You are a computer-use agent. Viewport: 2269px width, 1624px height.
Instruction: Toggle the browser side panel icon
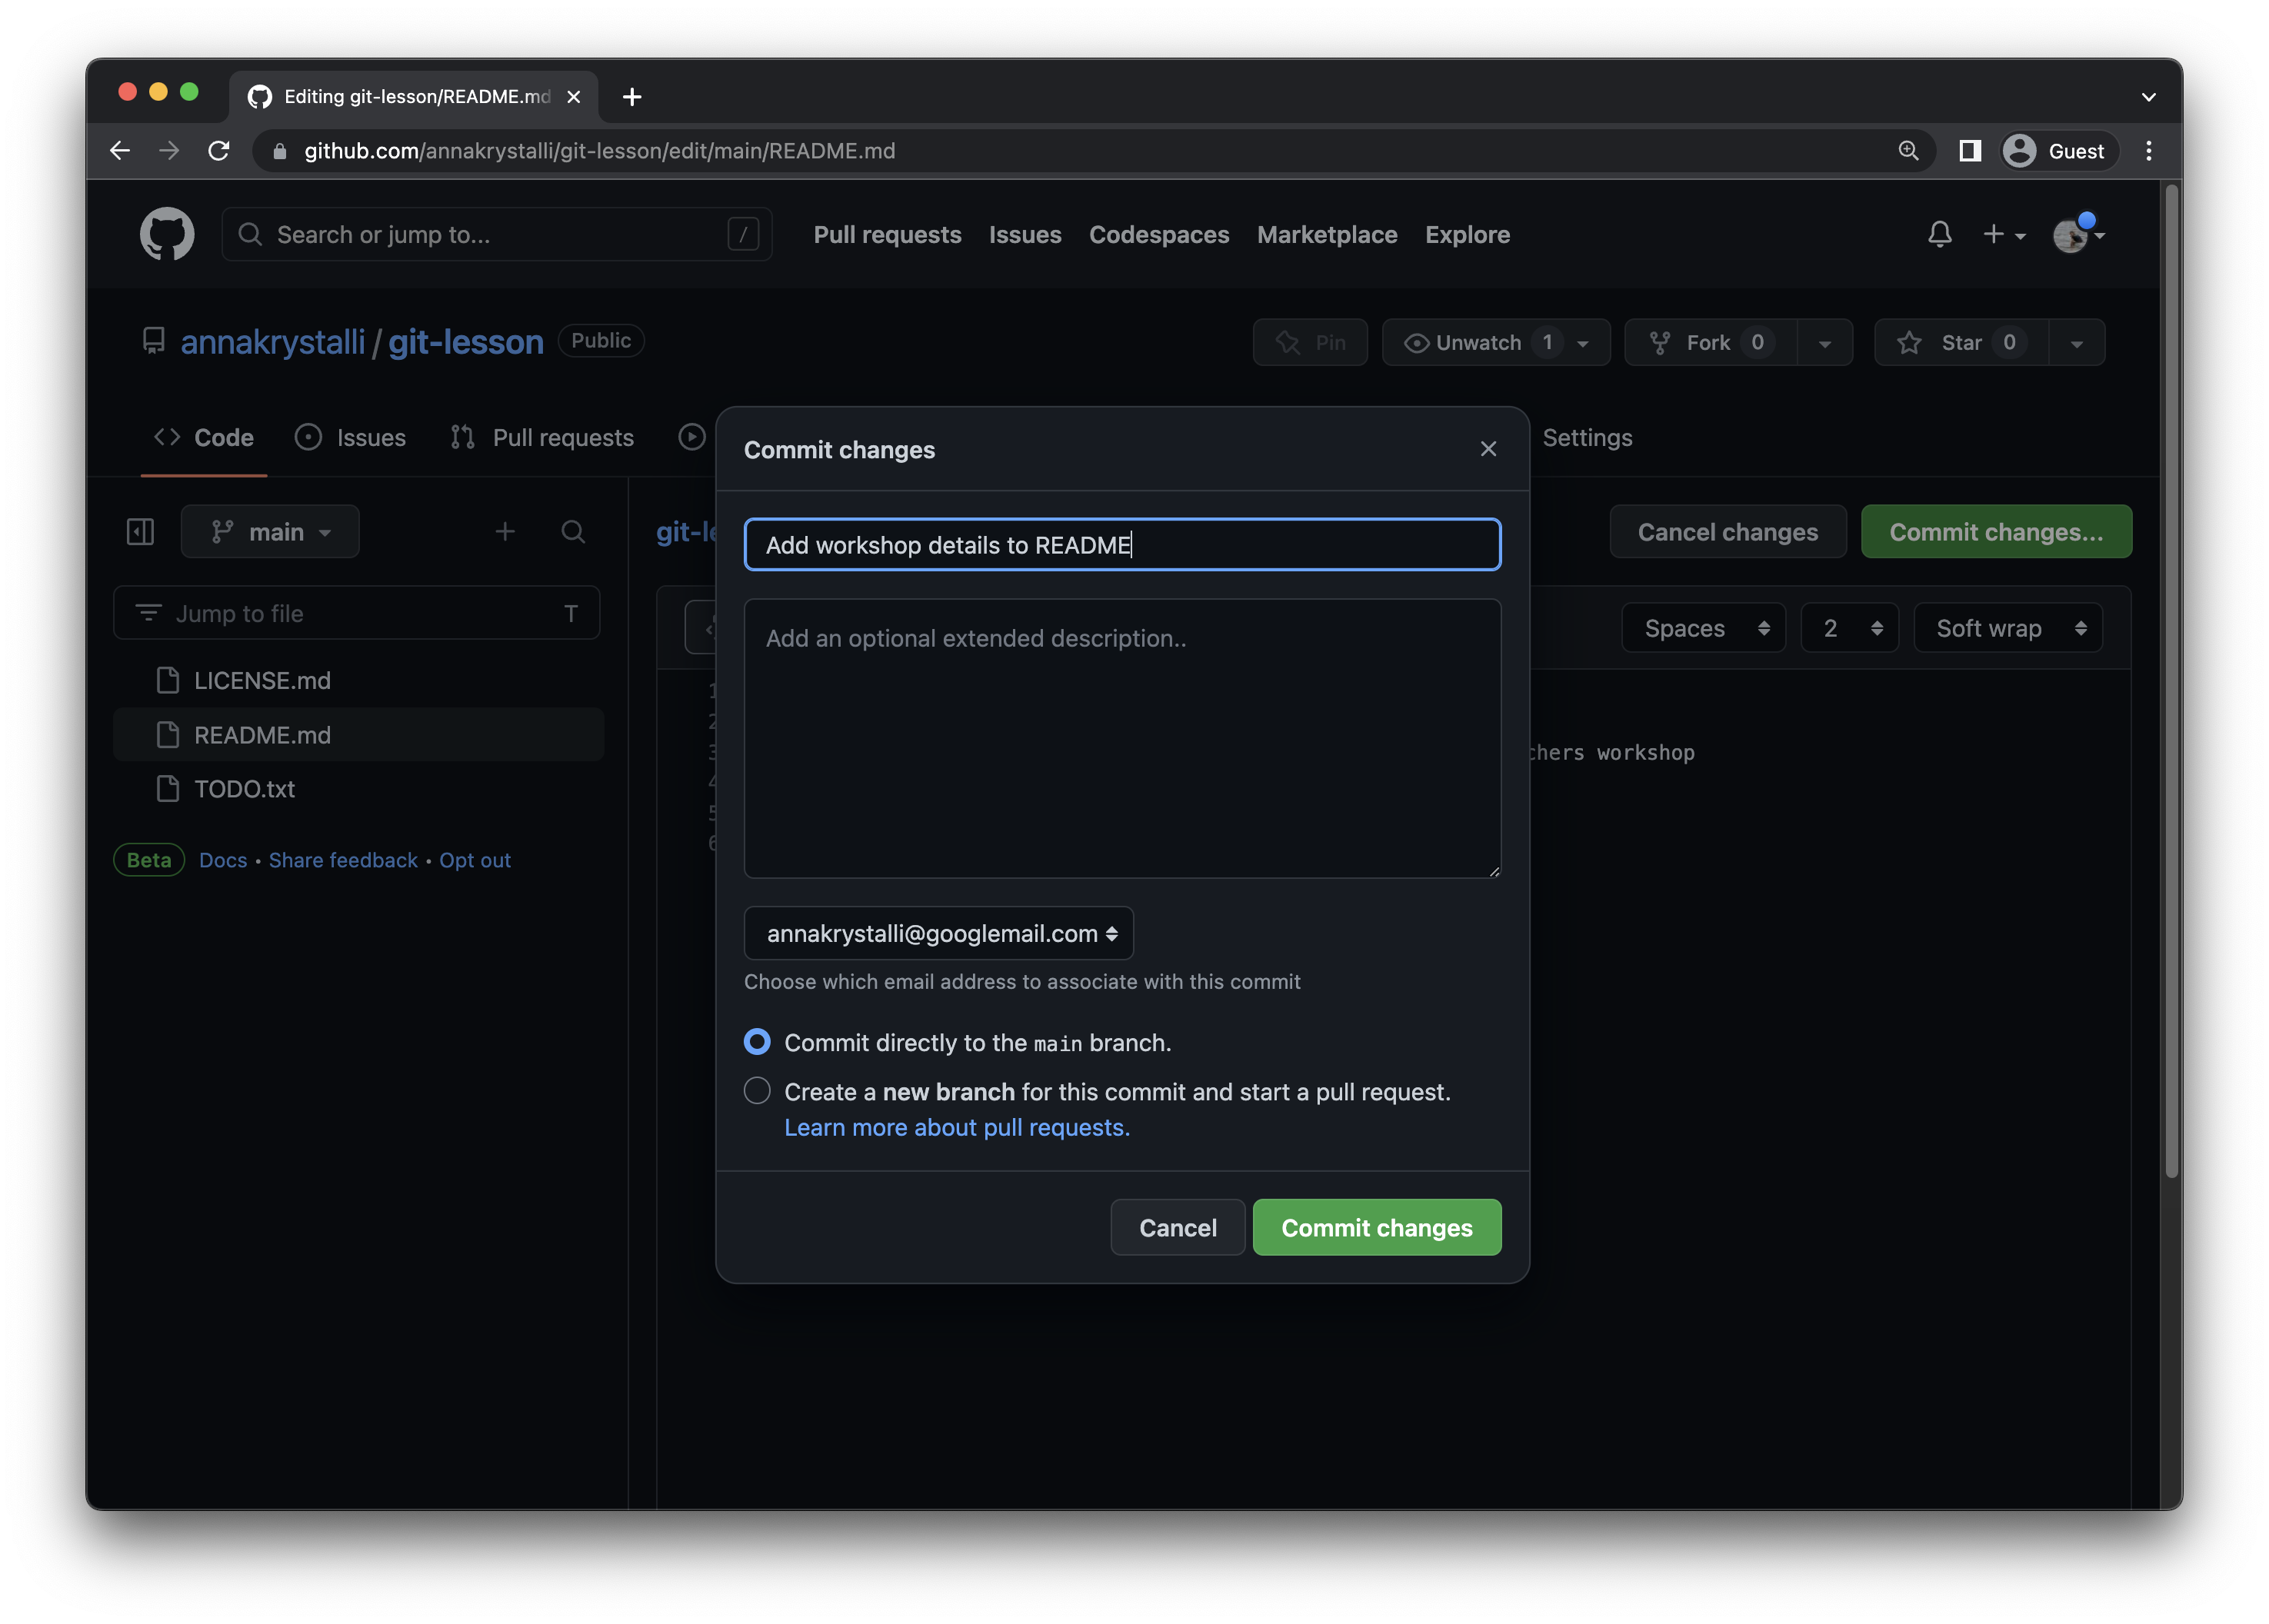click(x=1969, y=151)
